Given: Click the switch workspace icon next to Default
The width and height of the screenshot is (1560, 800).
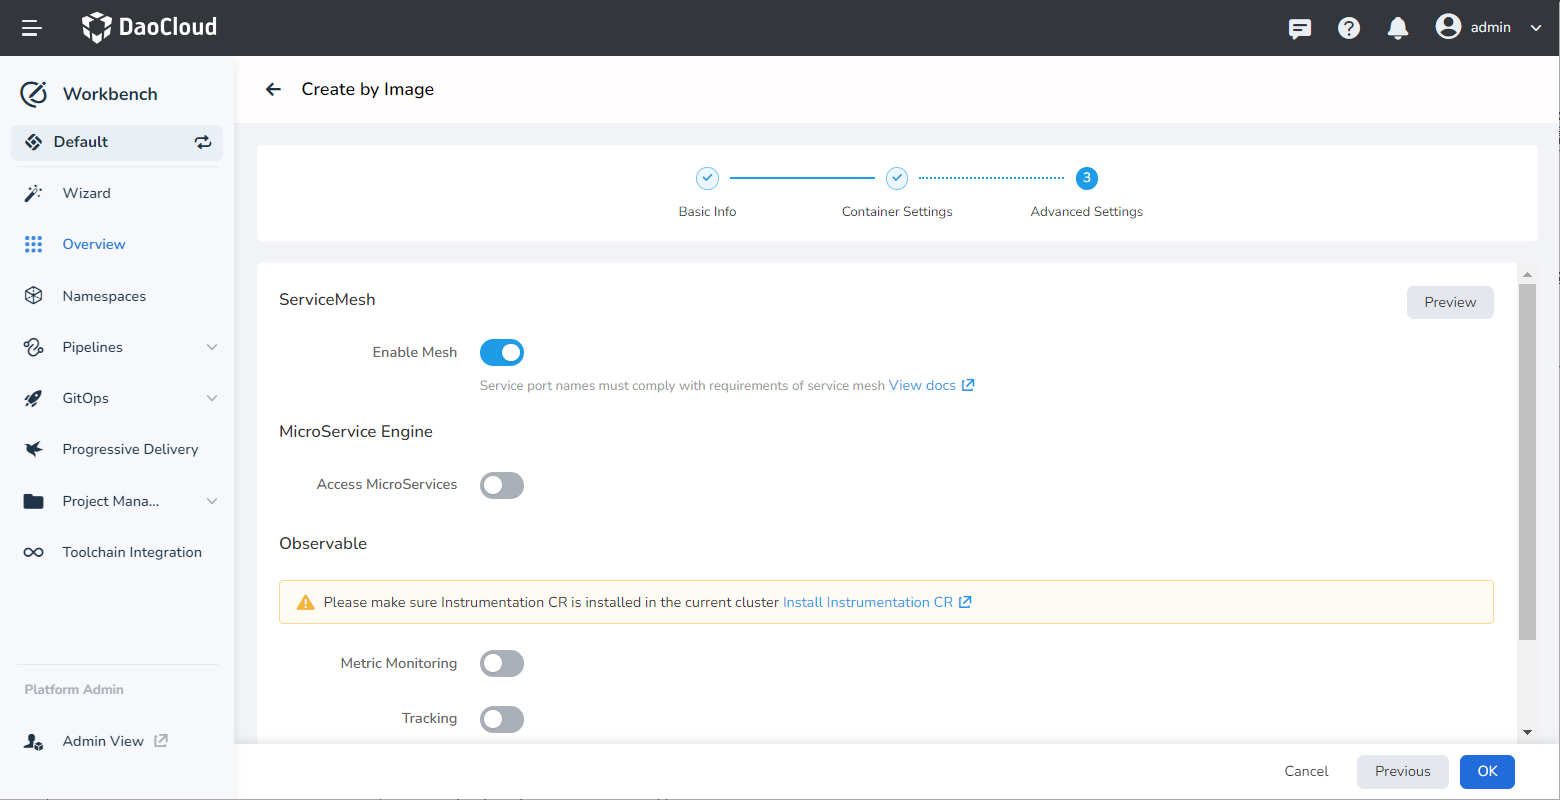Looking at the screenshot, I should tap(203, 142).
